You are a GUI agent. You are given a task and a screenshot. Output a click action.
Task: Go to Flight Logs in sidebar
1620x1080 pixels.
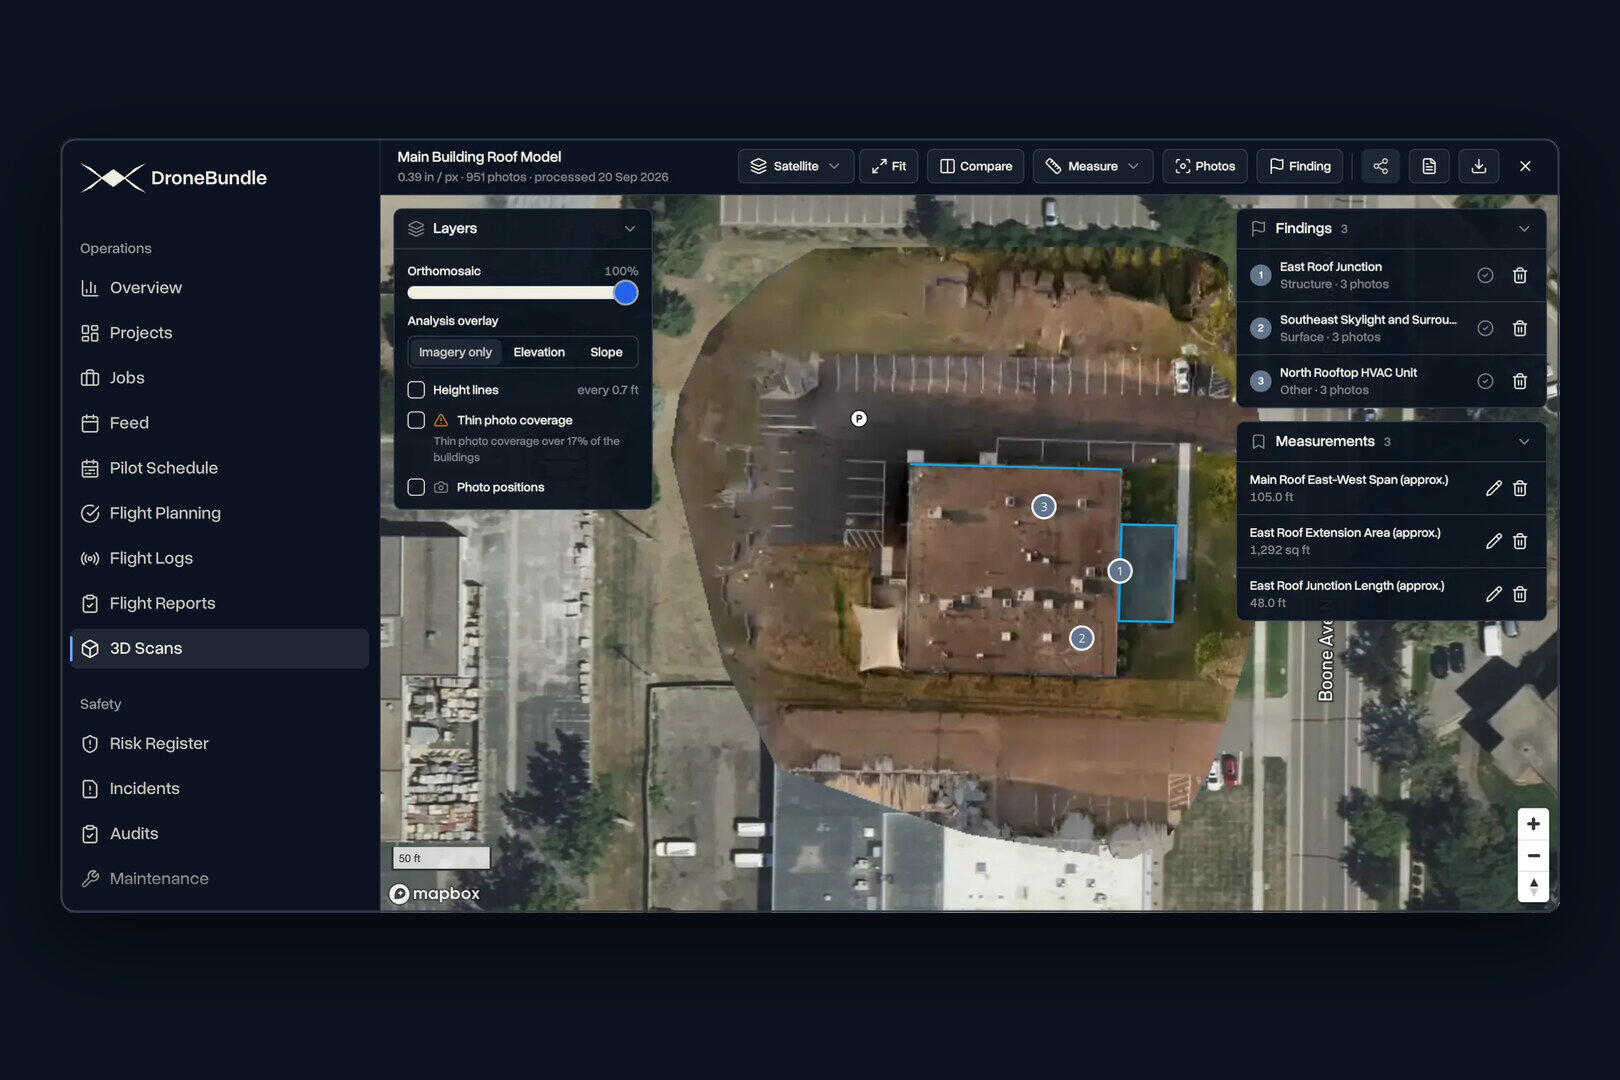pyautogui.click(x=220, y=558)
